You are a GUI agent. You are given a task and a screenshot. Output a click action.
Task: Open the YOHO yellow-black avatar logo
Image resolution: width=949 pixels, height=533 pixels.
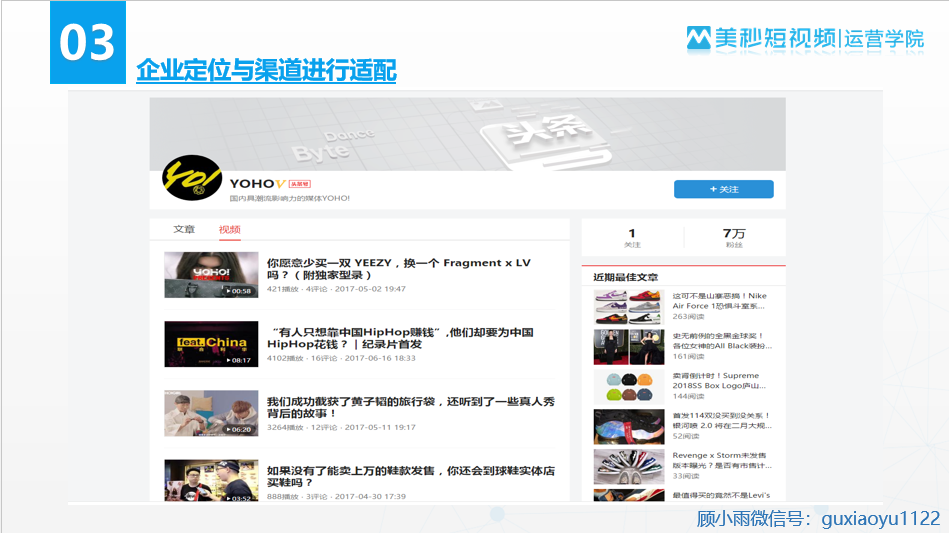coord(192,178)
